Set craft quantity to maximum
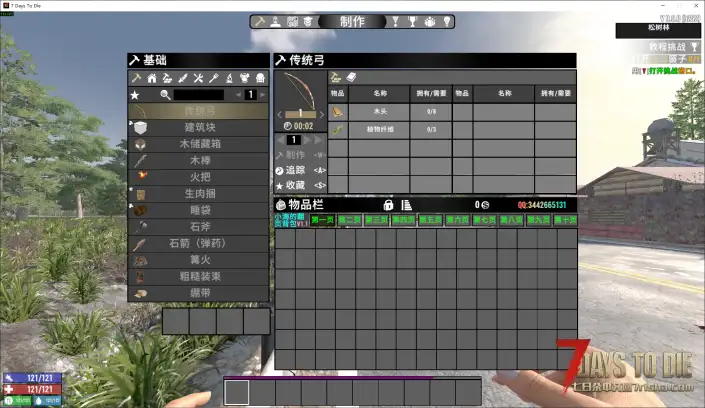The image size is (705, 408). tap(319, 140)
